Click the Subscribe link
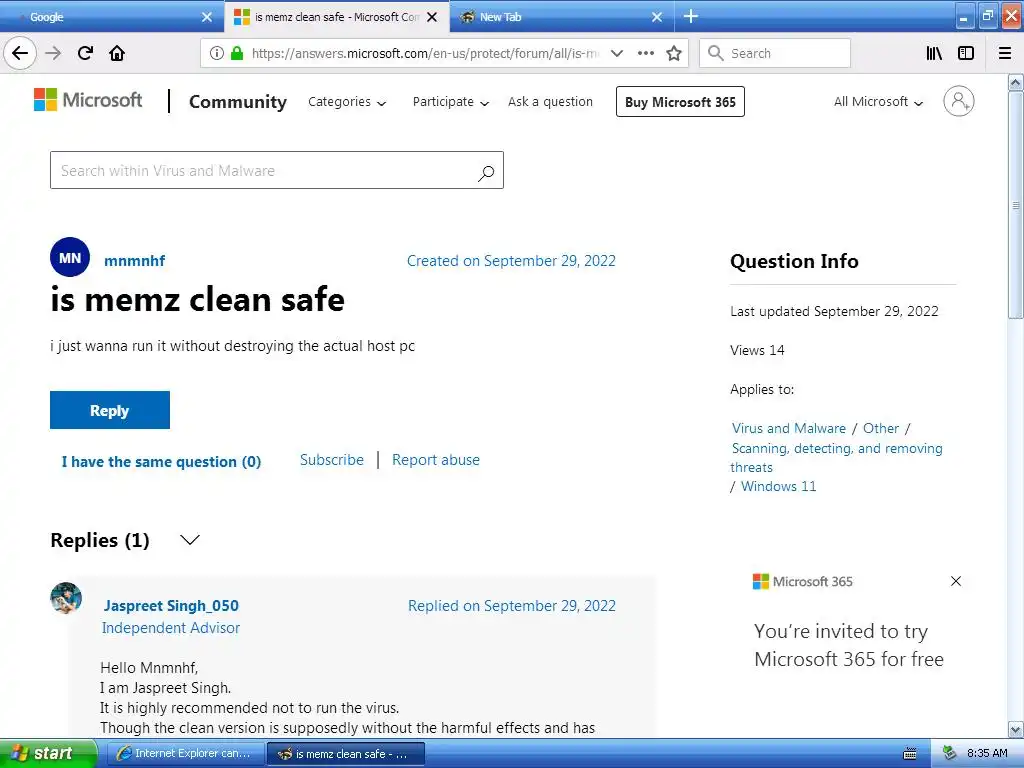The width and height of the screenshot is (1024, 768). pos(332,460)
